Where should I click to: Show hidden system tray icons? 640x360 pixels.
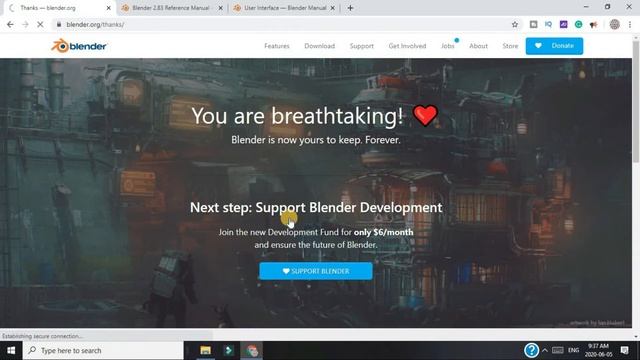pos(545,350)
